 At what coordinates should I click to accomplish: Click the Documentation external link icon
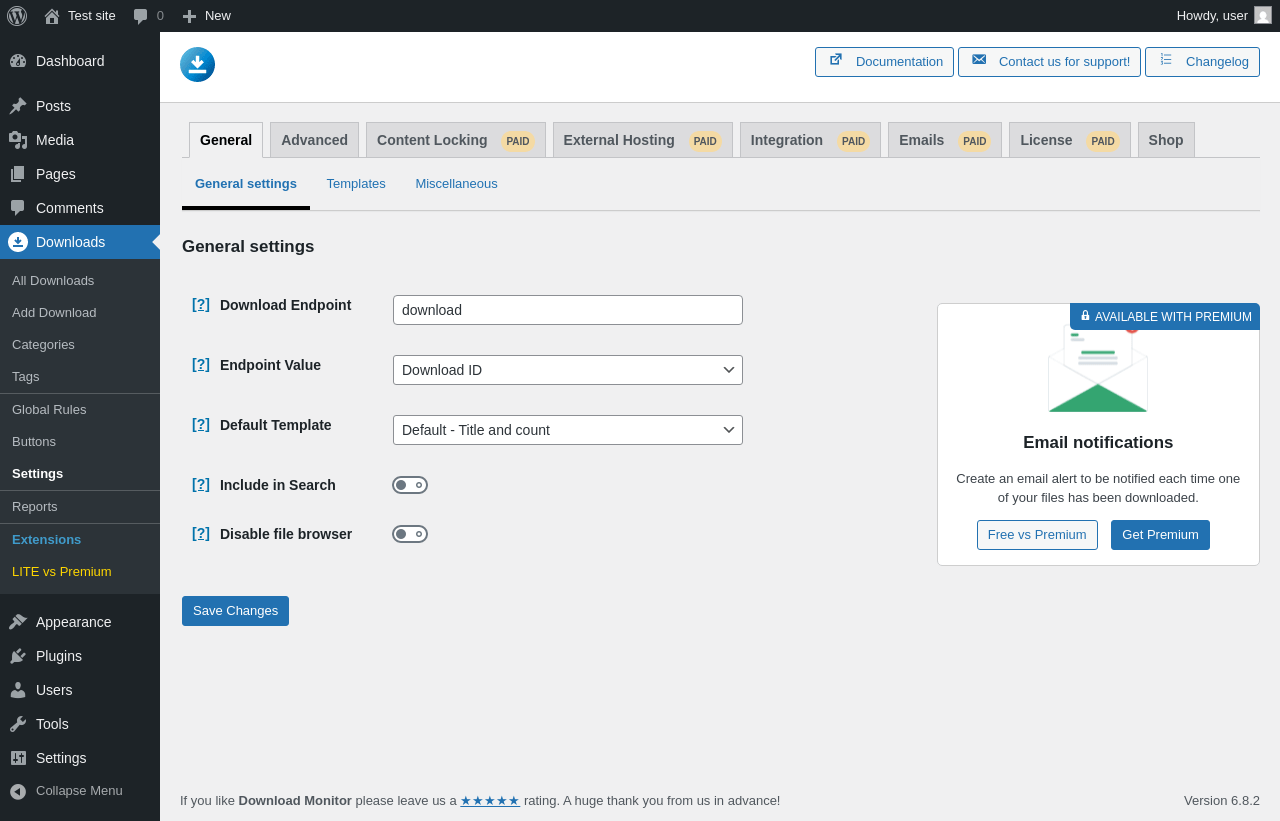point(836,60)
